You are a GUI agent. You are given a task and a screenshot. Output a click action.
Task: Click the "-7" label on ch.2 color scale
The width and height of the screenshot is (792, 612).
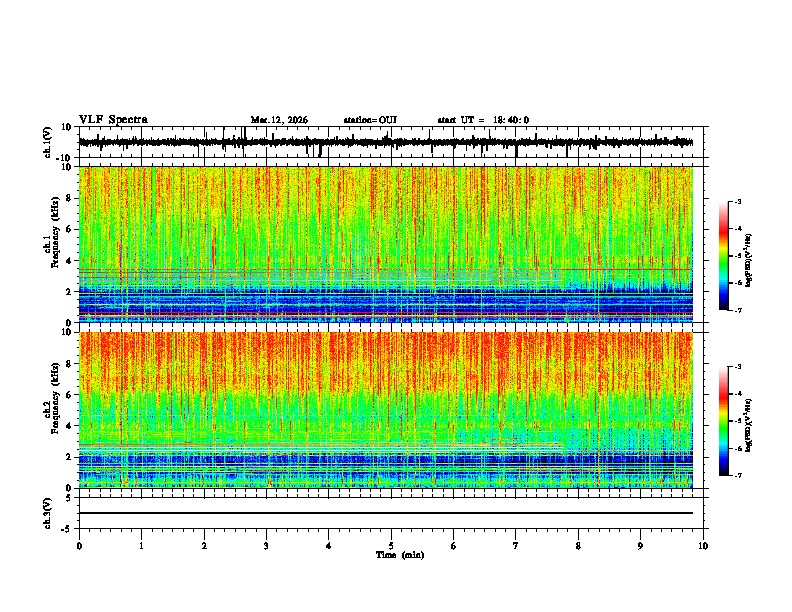click(x=738, y=475)
